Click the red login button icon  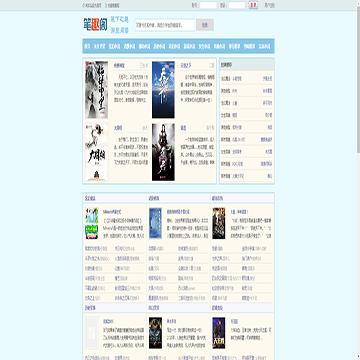click(x=253, y=5)
